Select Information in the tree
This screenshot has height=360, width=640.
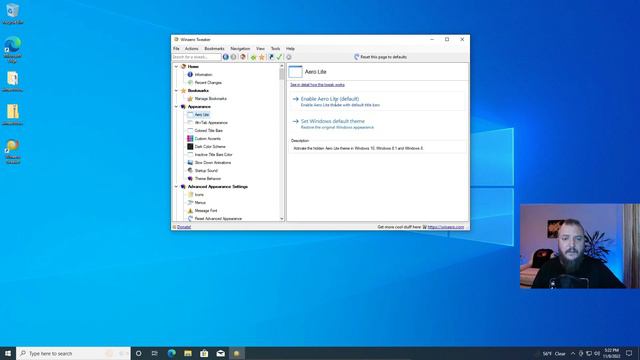click(203, 75)
